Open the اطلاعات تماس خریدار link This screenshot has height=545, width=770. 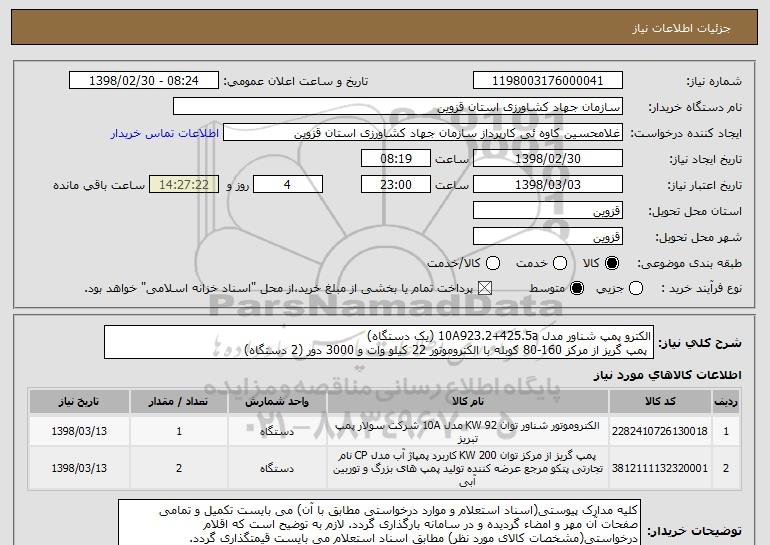tap(165, 134)
